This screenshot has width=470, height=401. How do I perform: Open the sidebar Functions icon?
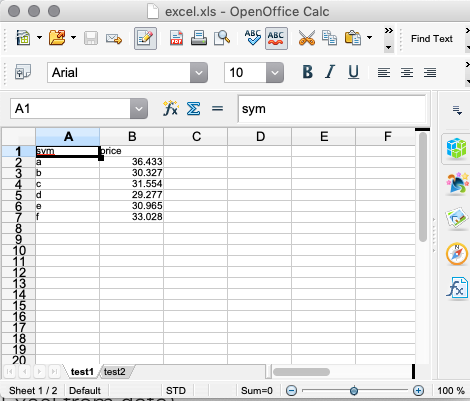457,288
